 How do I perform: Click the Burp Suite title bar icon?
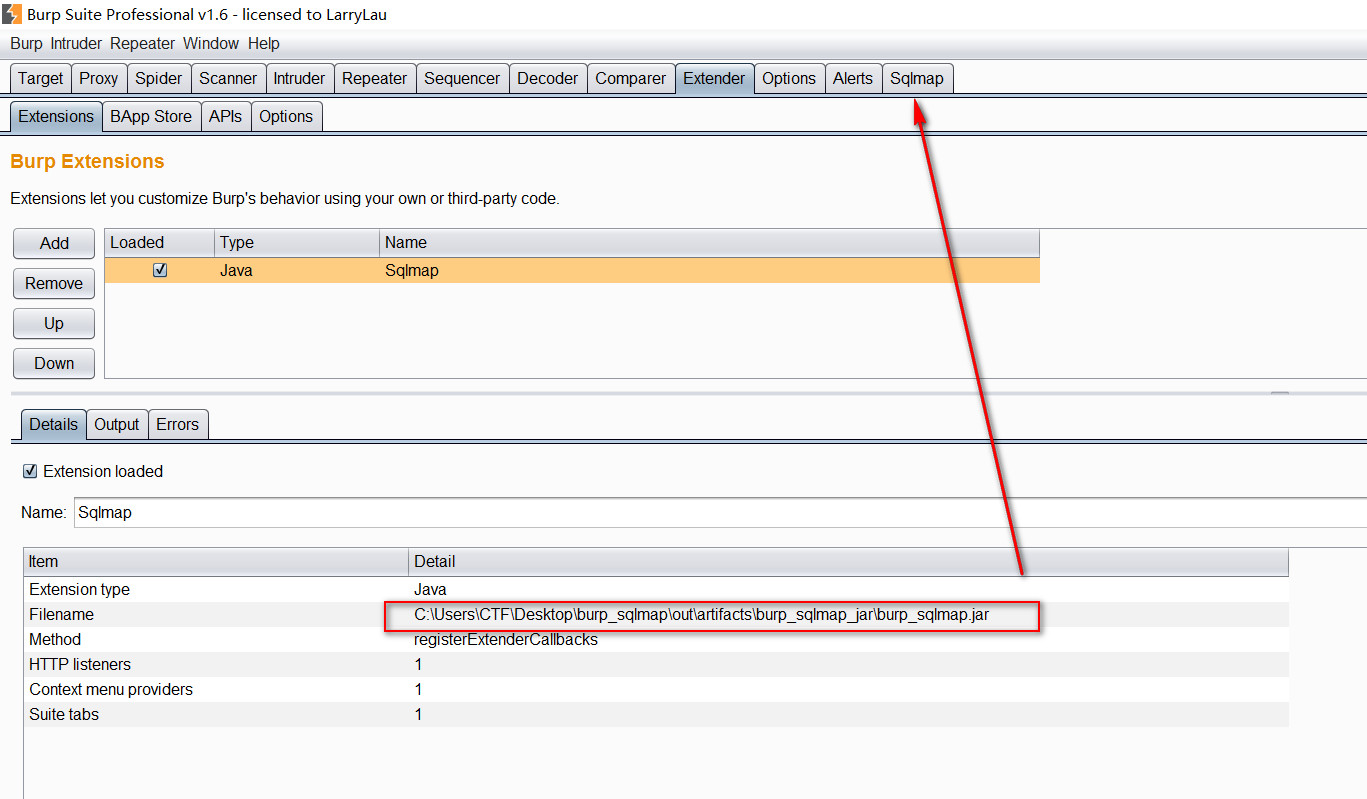pos(12,14)
